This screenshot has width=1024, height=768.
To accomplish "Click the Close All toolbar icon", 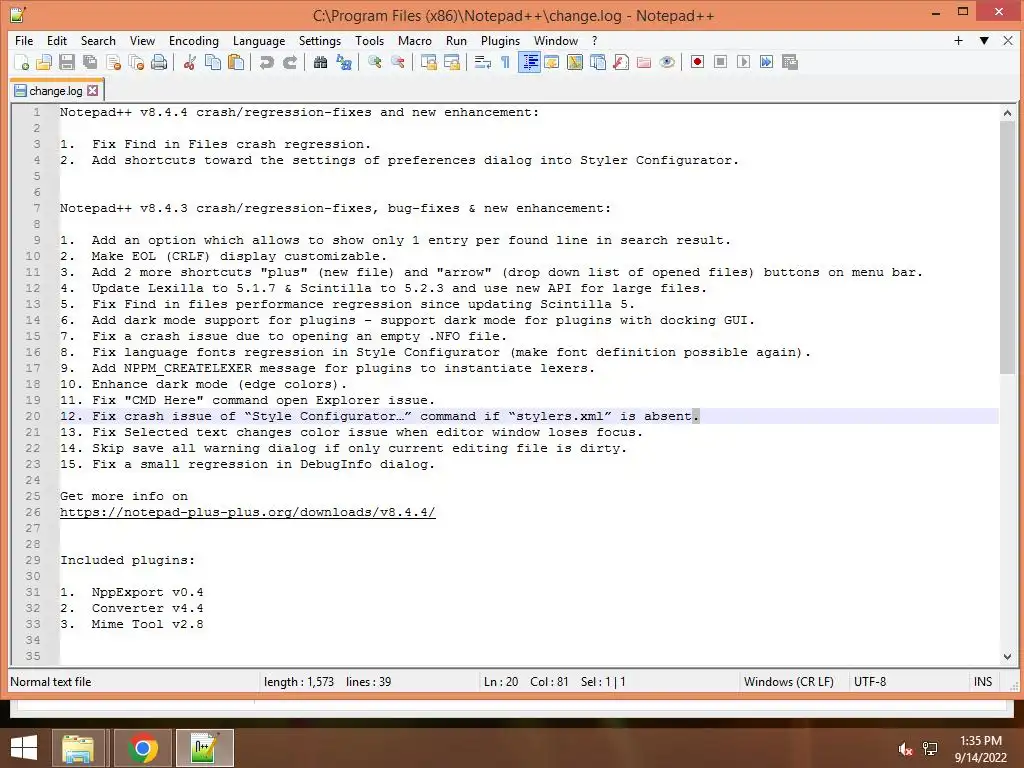I will [136, 62].
